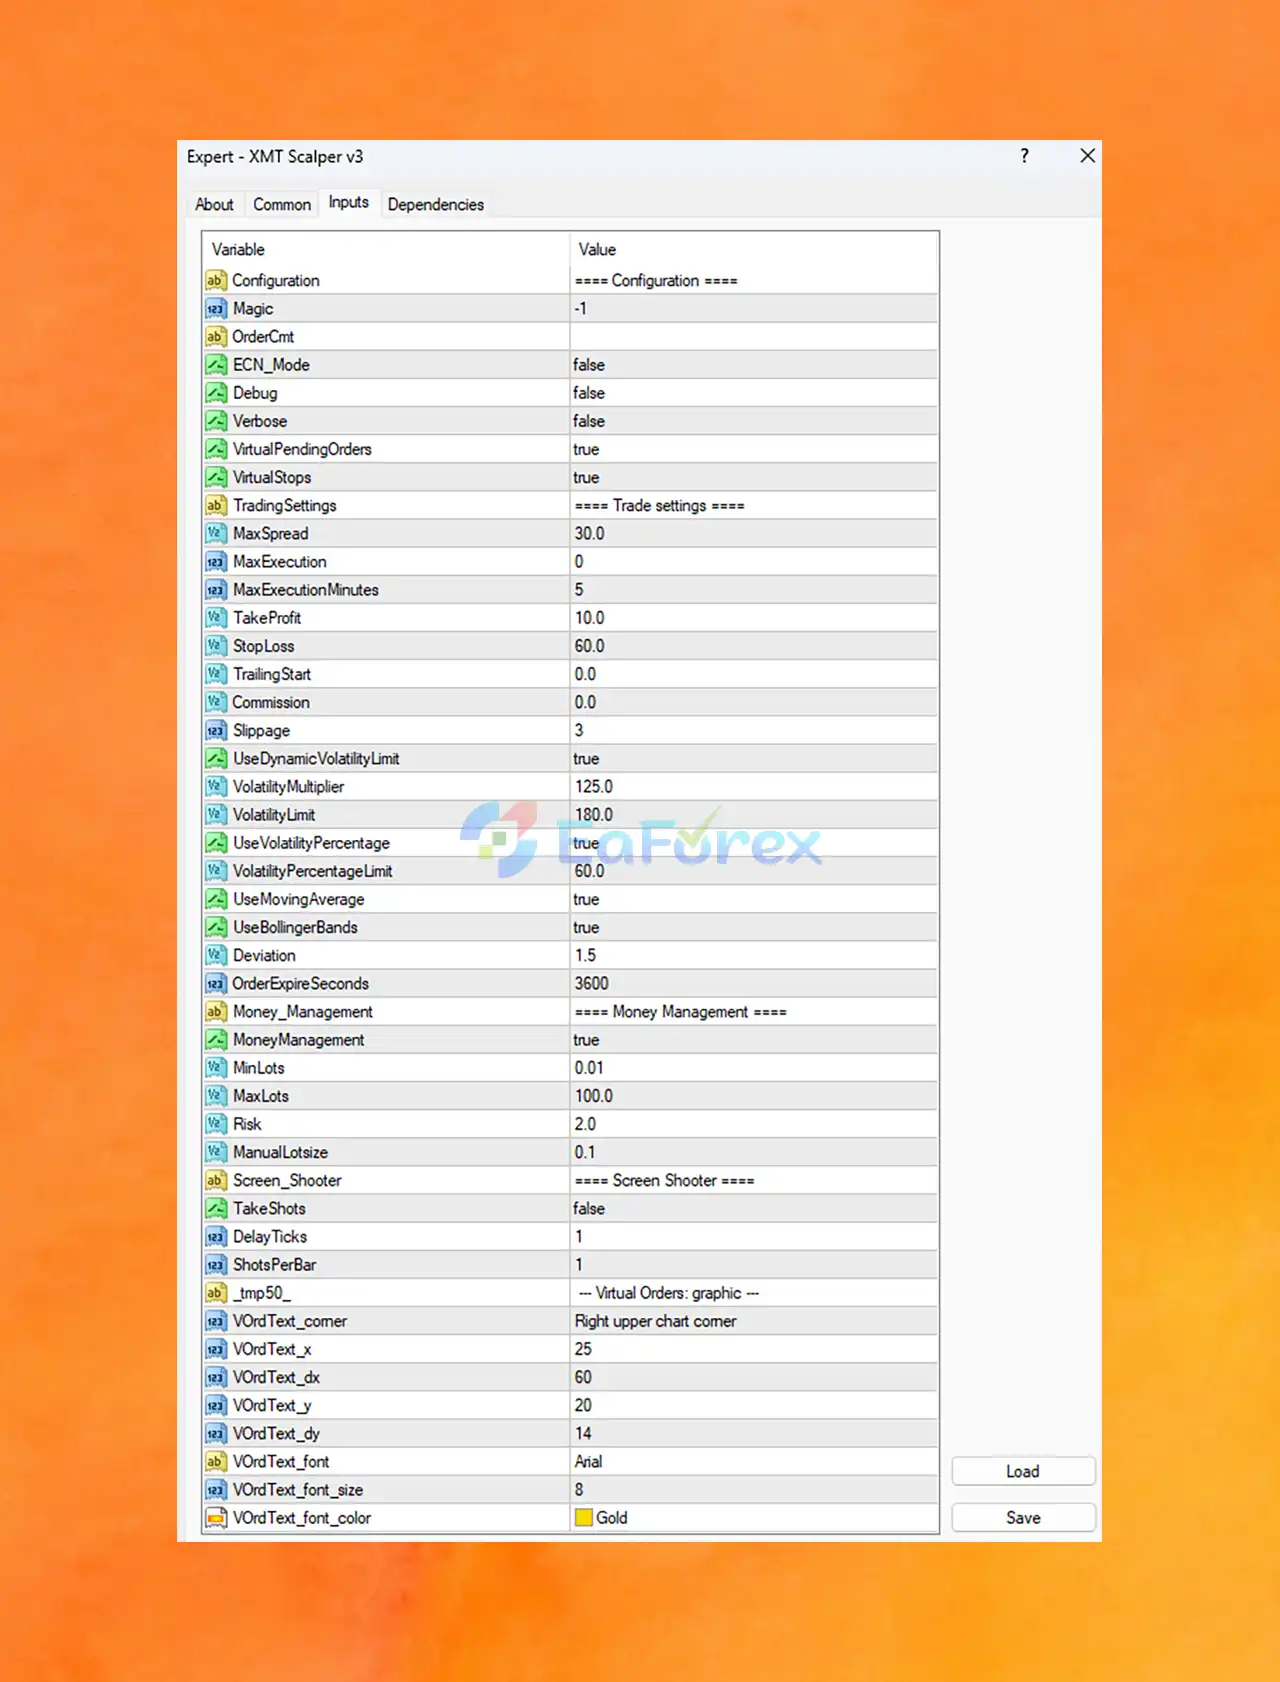
Task: Click the VirtualPendingOrders boolean icon
Action: [x=215, y=449]
